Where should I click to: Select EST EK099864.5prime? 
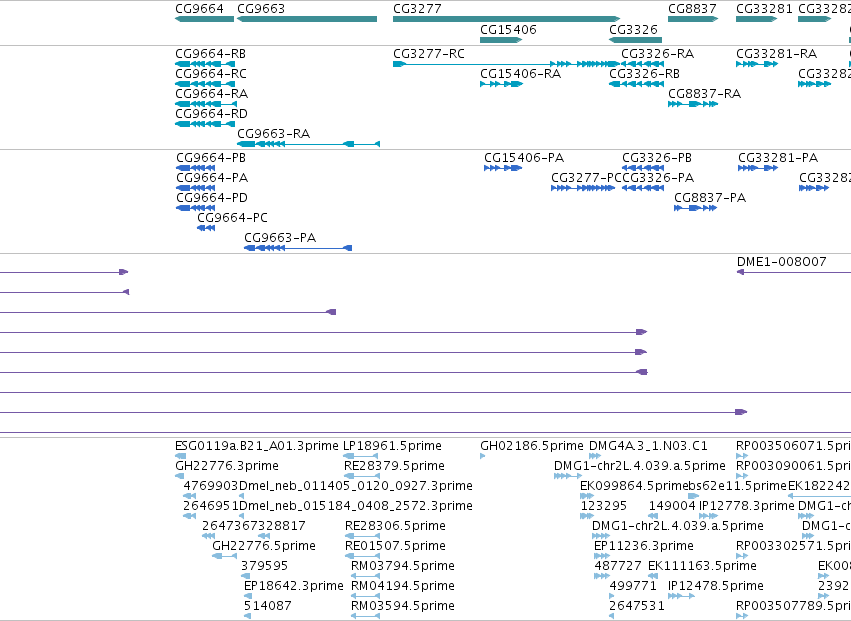click(634, 486)
